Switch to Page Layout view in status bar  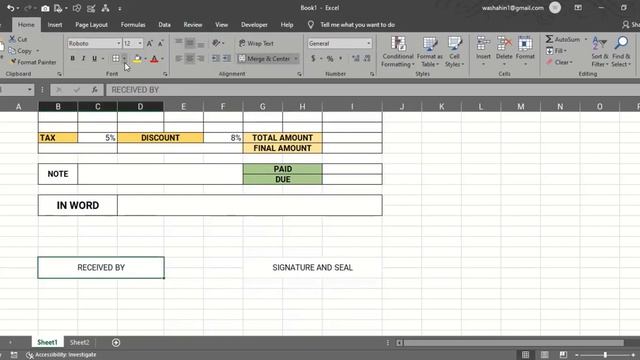point(544,355)
